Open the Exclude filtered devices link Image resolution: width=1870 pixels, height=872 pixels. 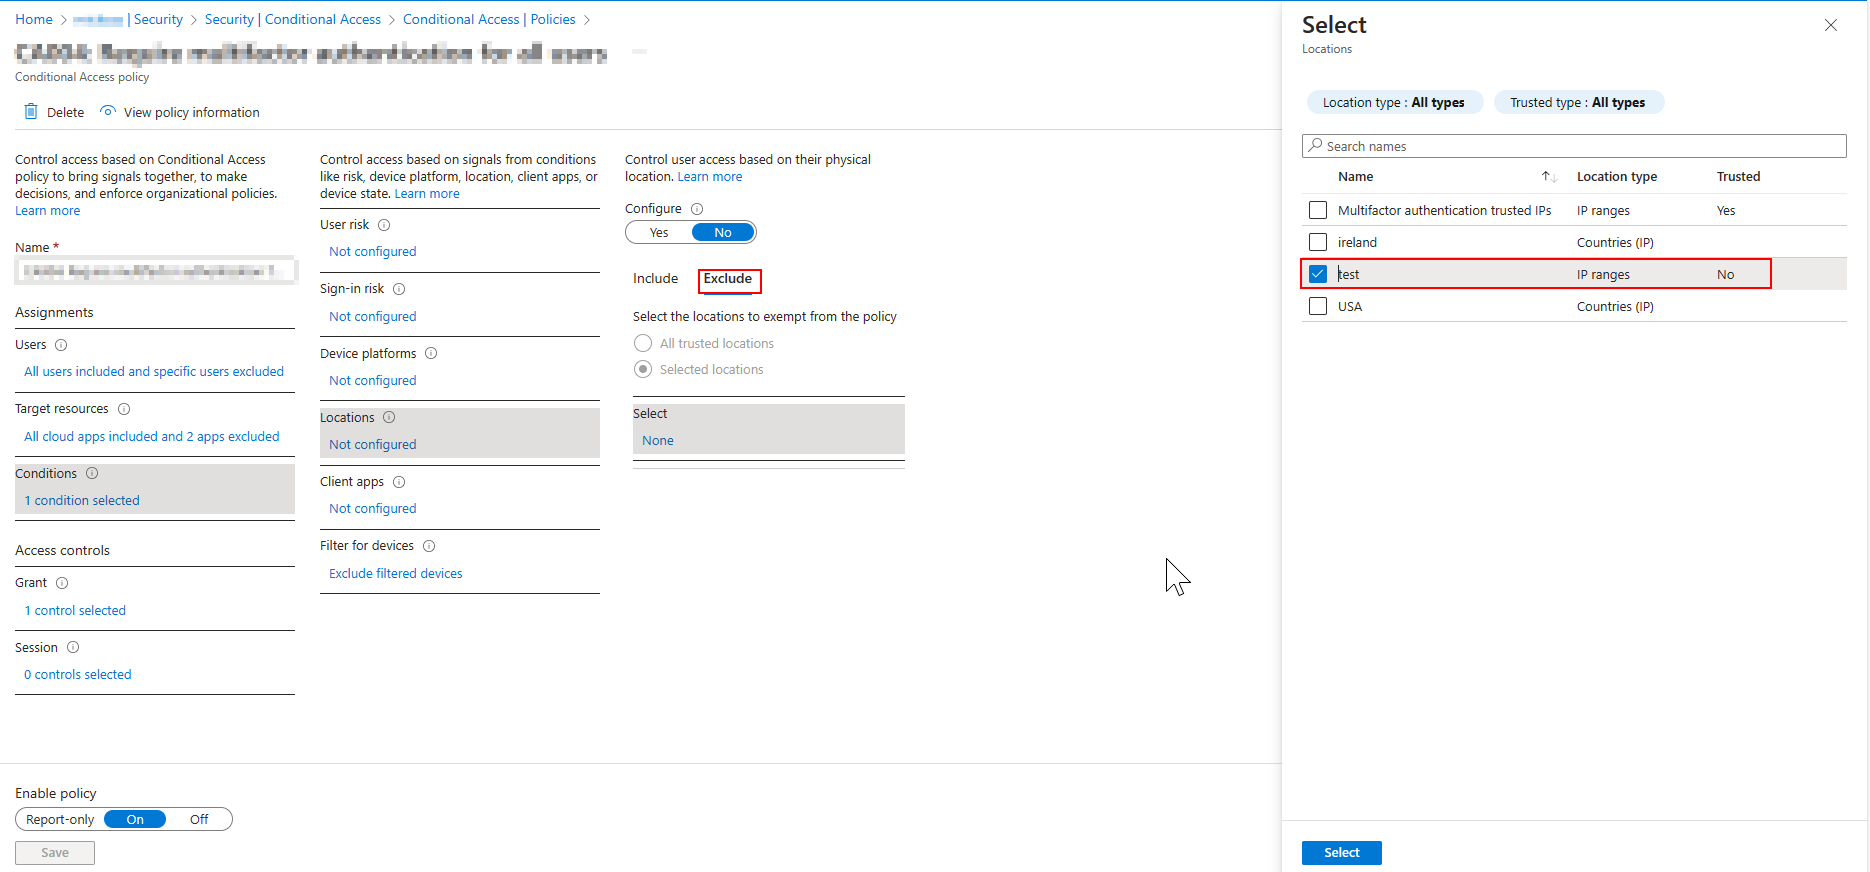tap(396, 574)
